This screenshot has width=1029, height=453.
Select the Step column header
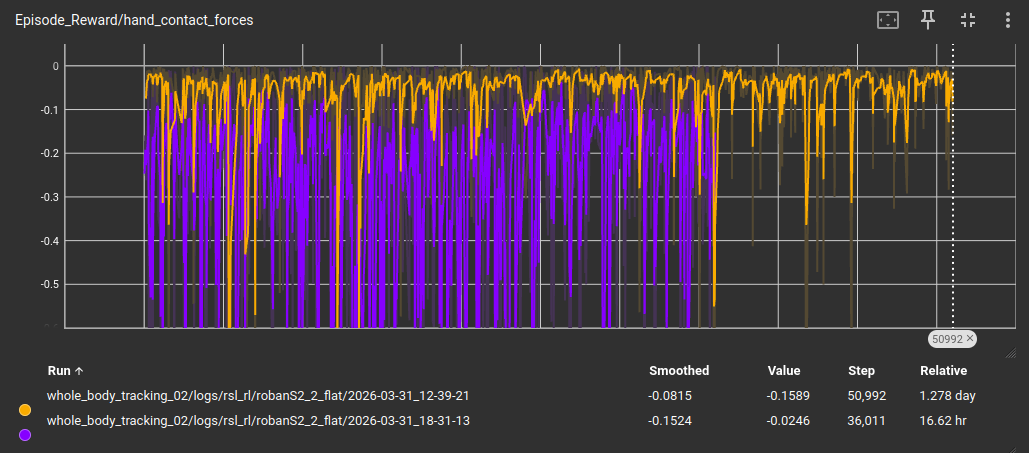[861, 370]
